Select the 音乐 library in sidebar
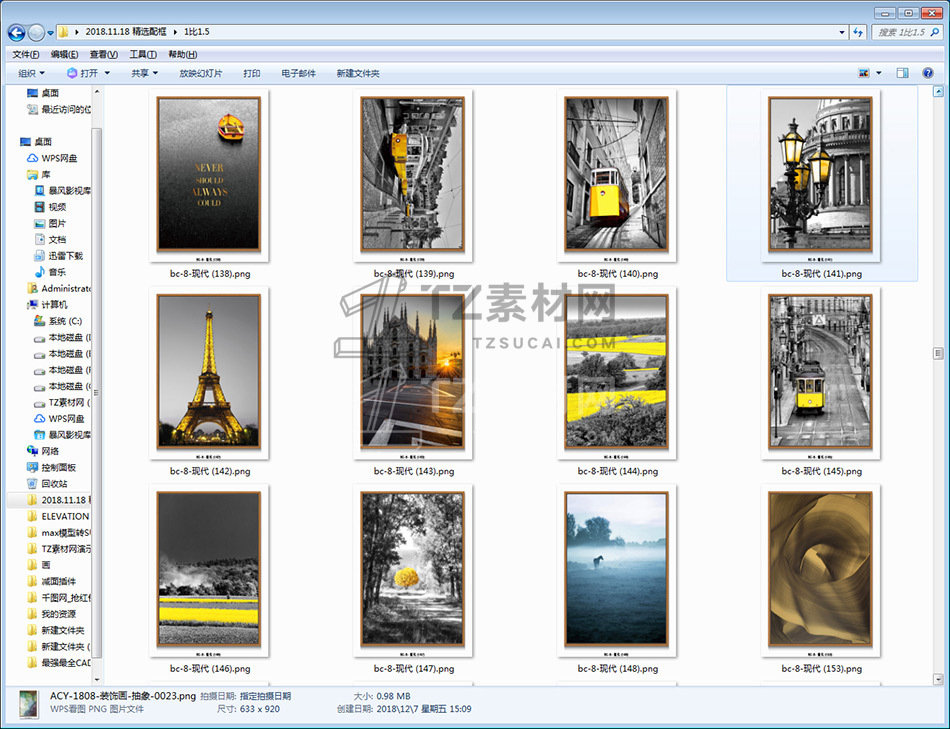The image size is (950, 729). coord(57,272)
